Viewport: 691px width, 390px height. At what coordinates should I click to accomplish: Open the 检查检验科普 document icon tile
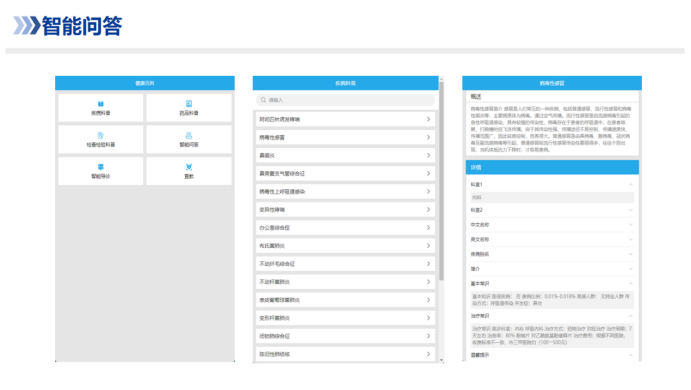100,139
